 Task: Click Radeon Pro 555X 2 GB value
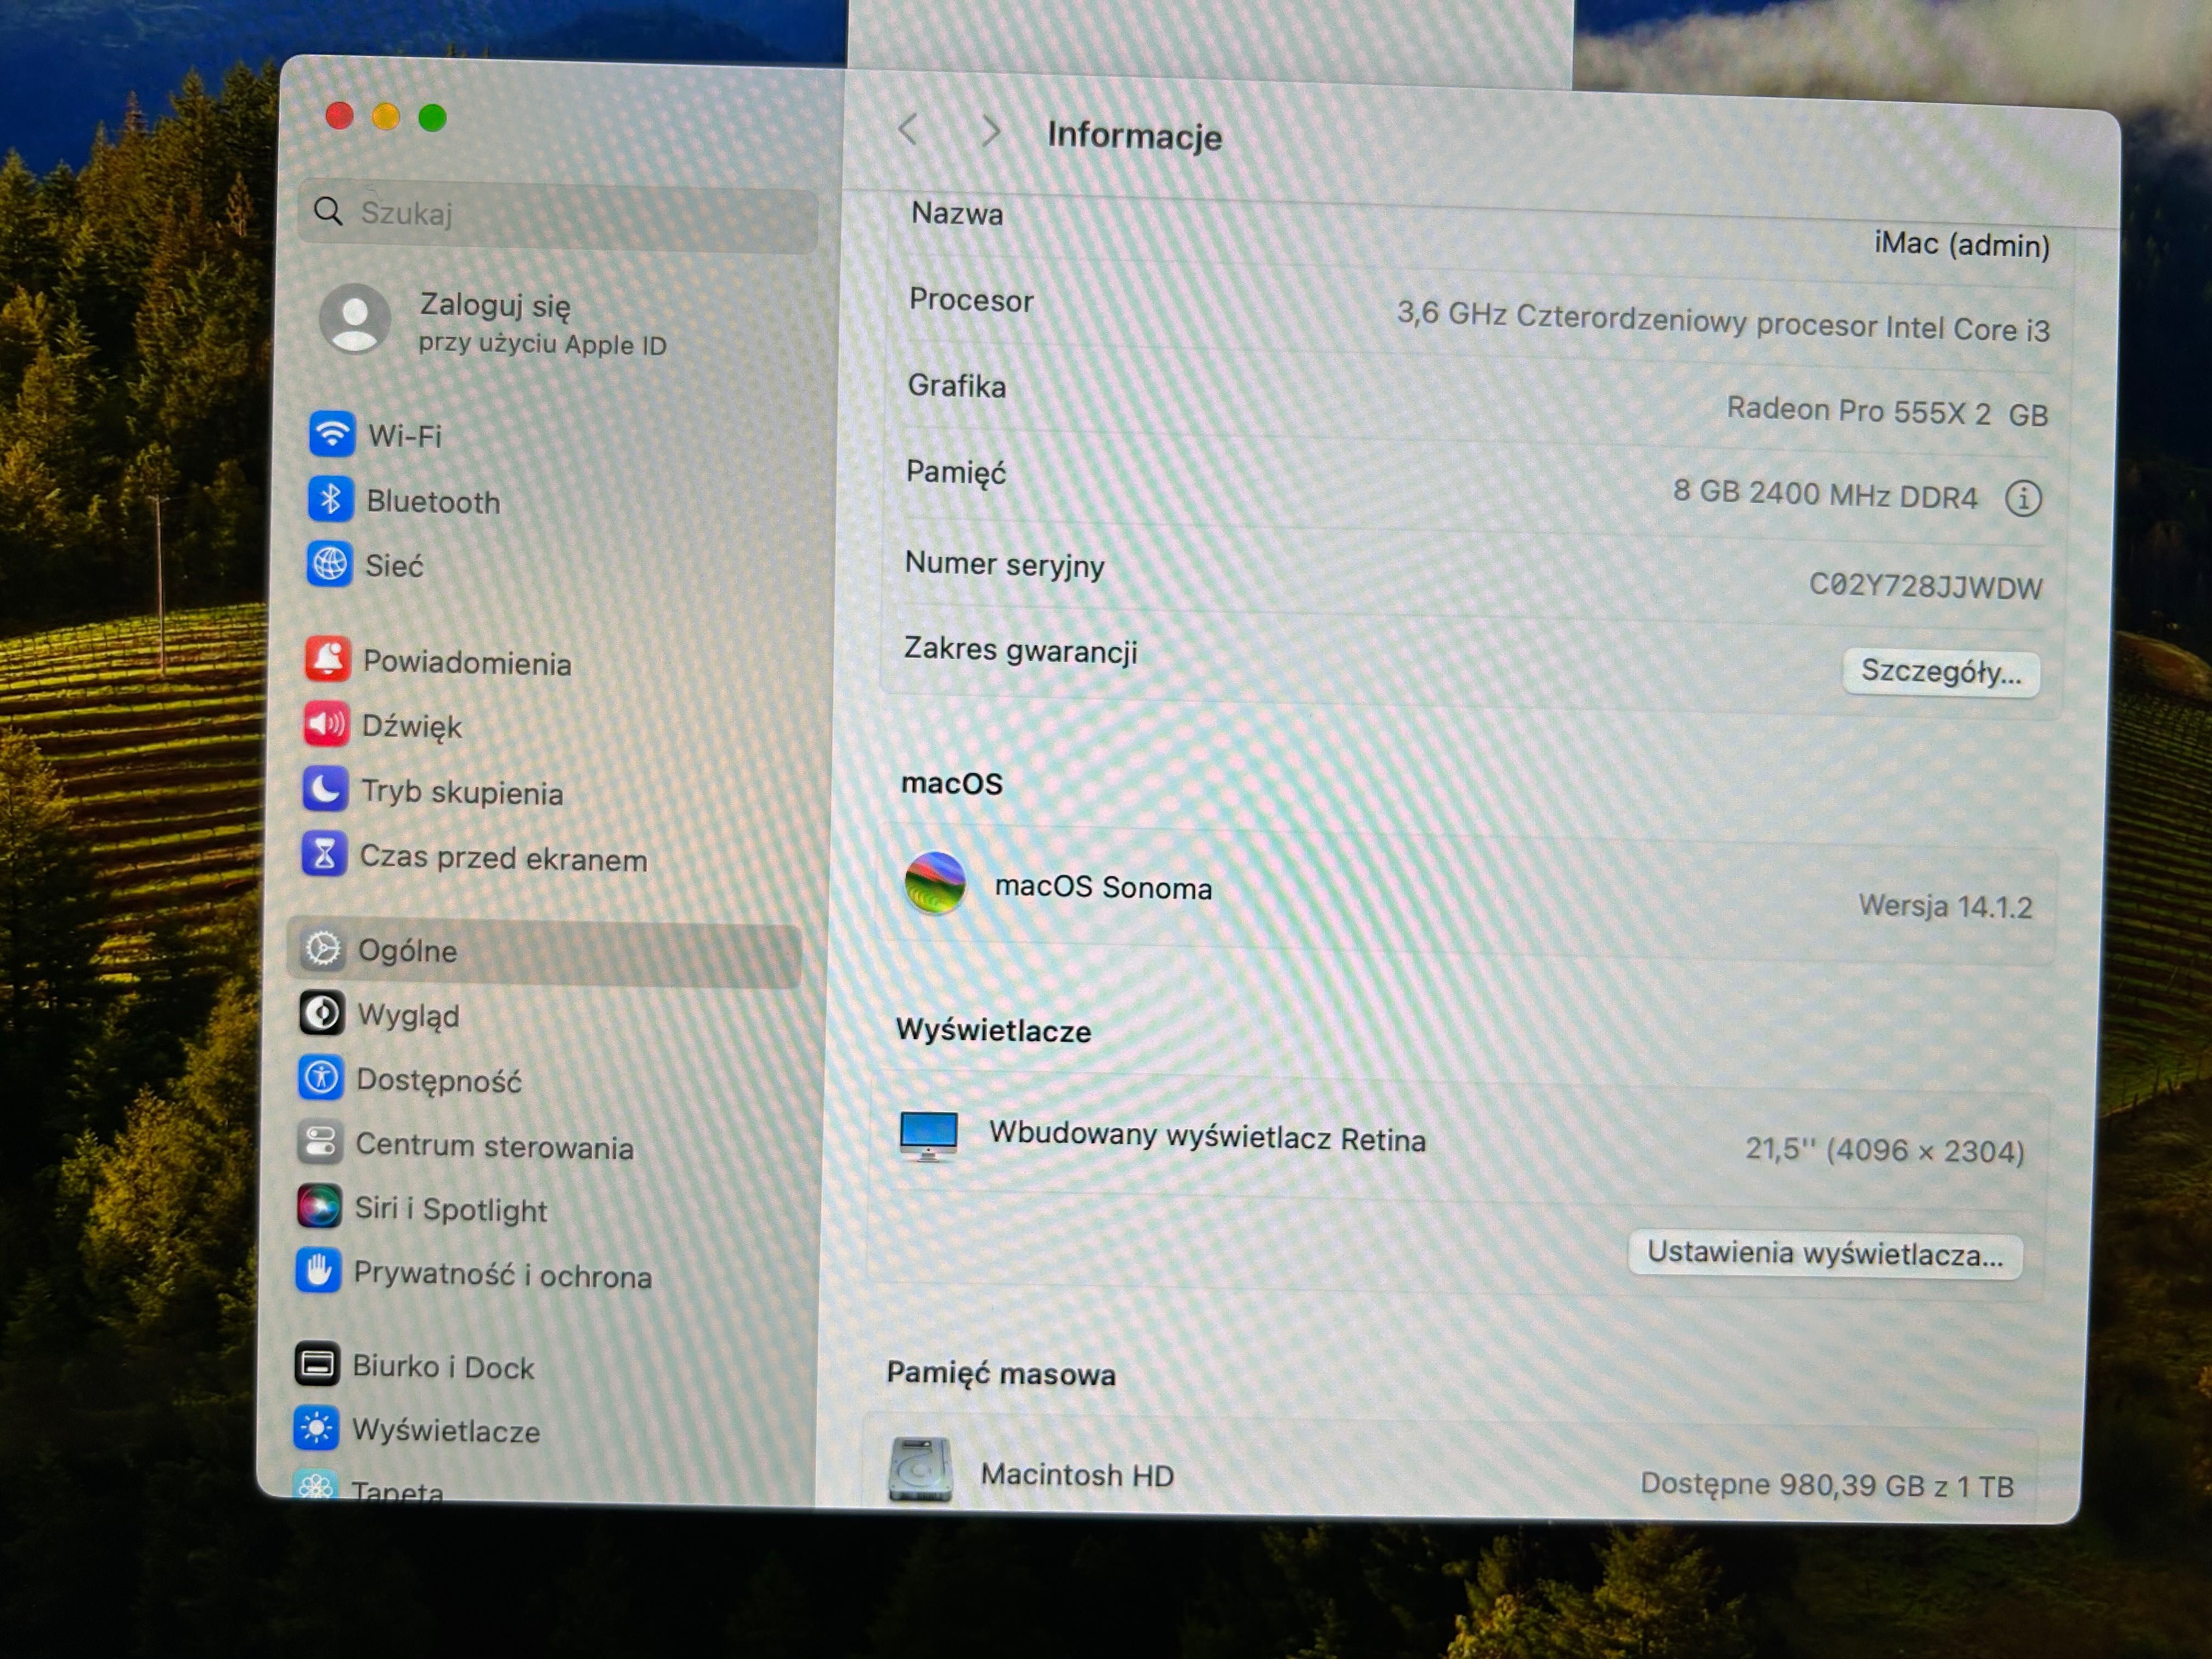point(1887,412)
